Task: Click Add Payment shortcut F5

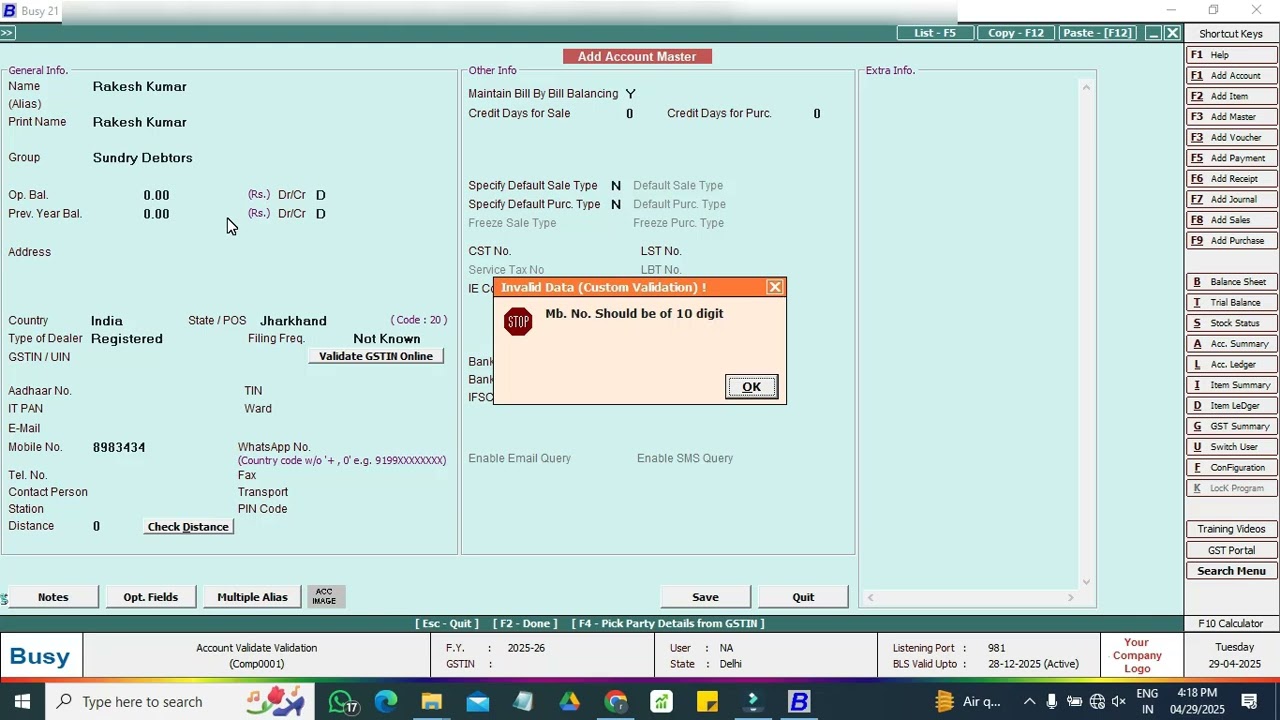Action: 1231,158
